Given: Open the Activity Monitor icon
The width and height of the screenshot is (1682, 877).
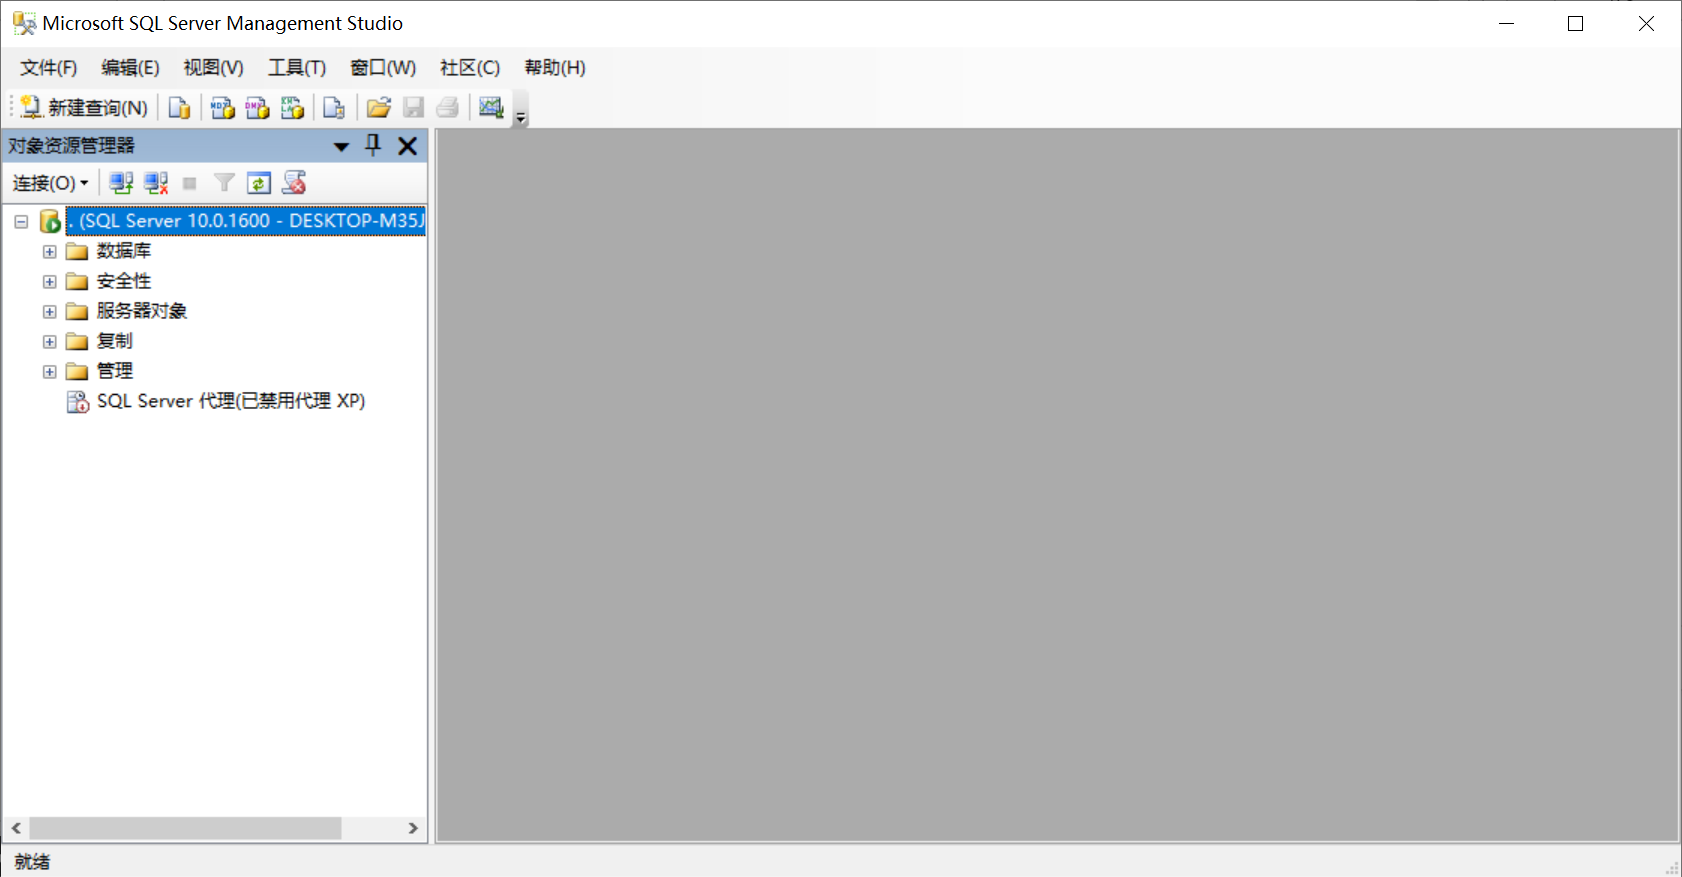Looking at the screenshot, I should pyautogui.click(x=491, y=107).
